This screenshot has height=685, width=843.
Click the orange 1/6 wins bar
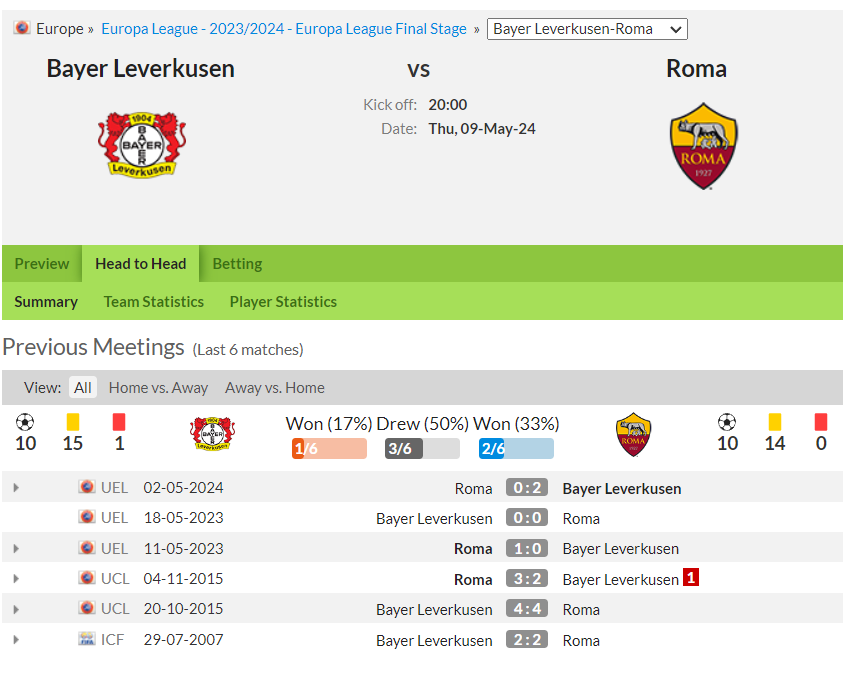(x=329, y=449)
